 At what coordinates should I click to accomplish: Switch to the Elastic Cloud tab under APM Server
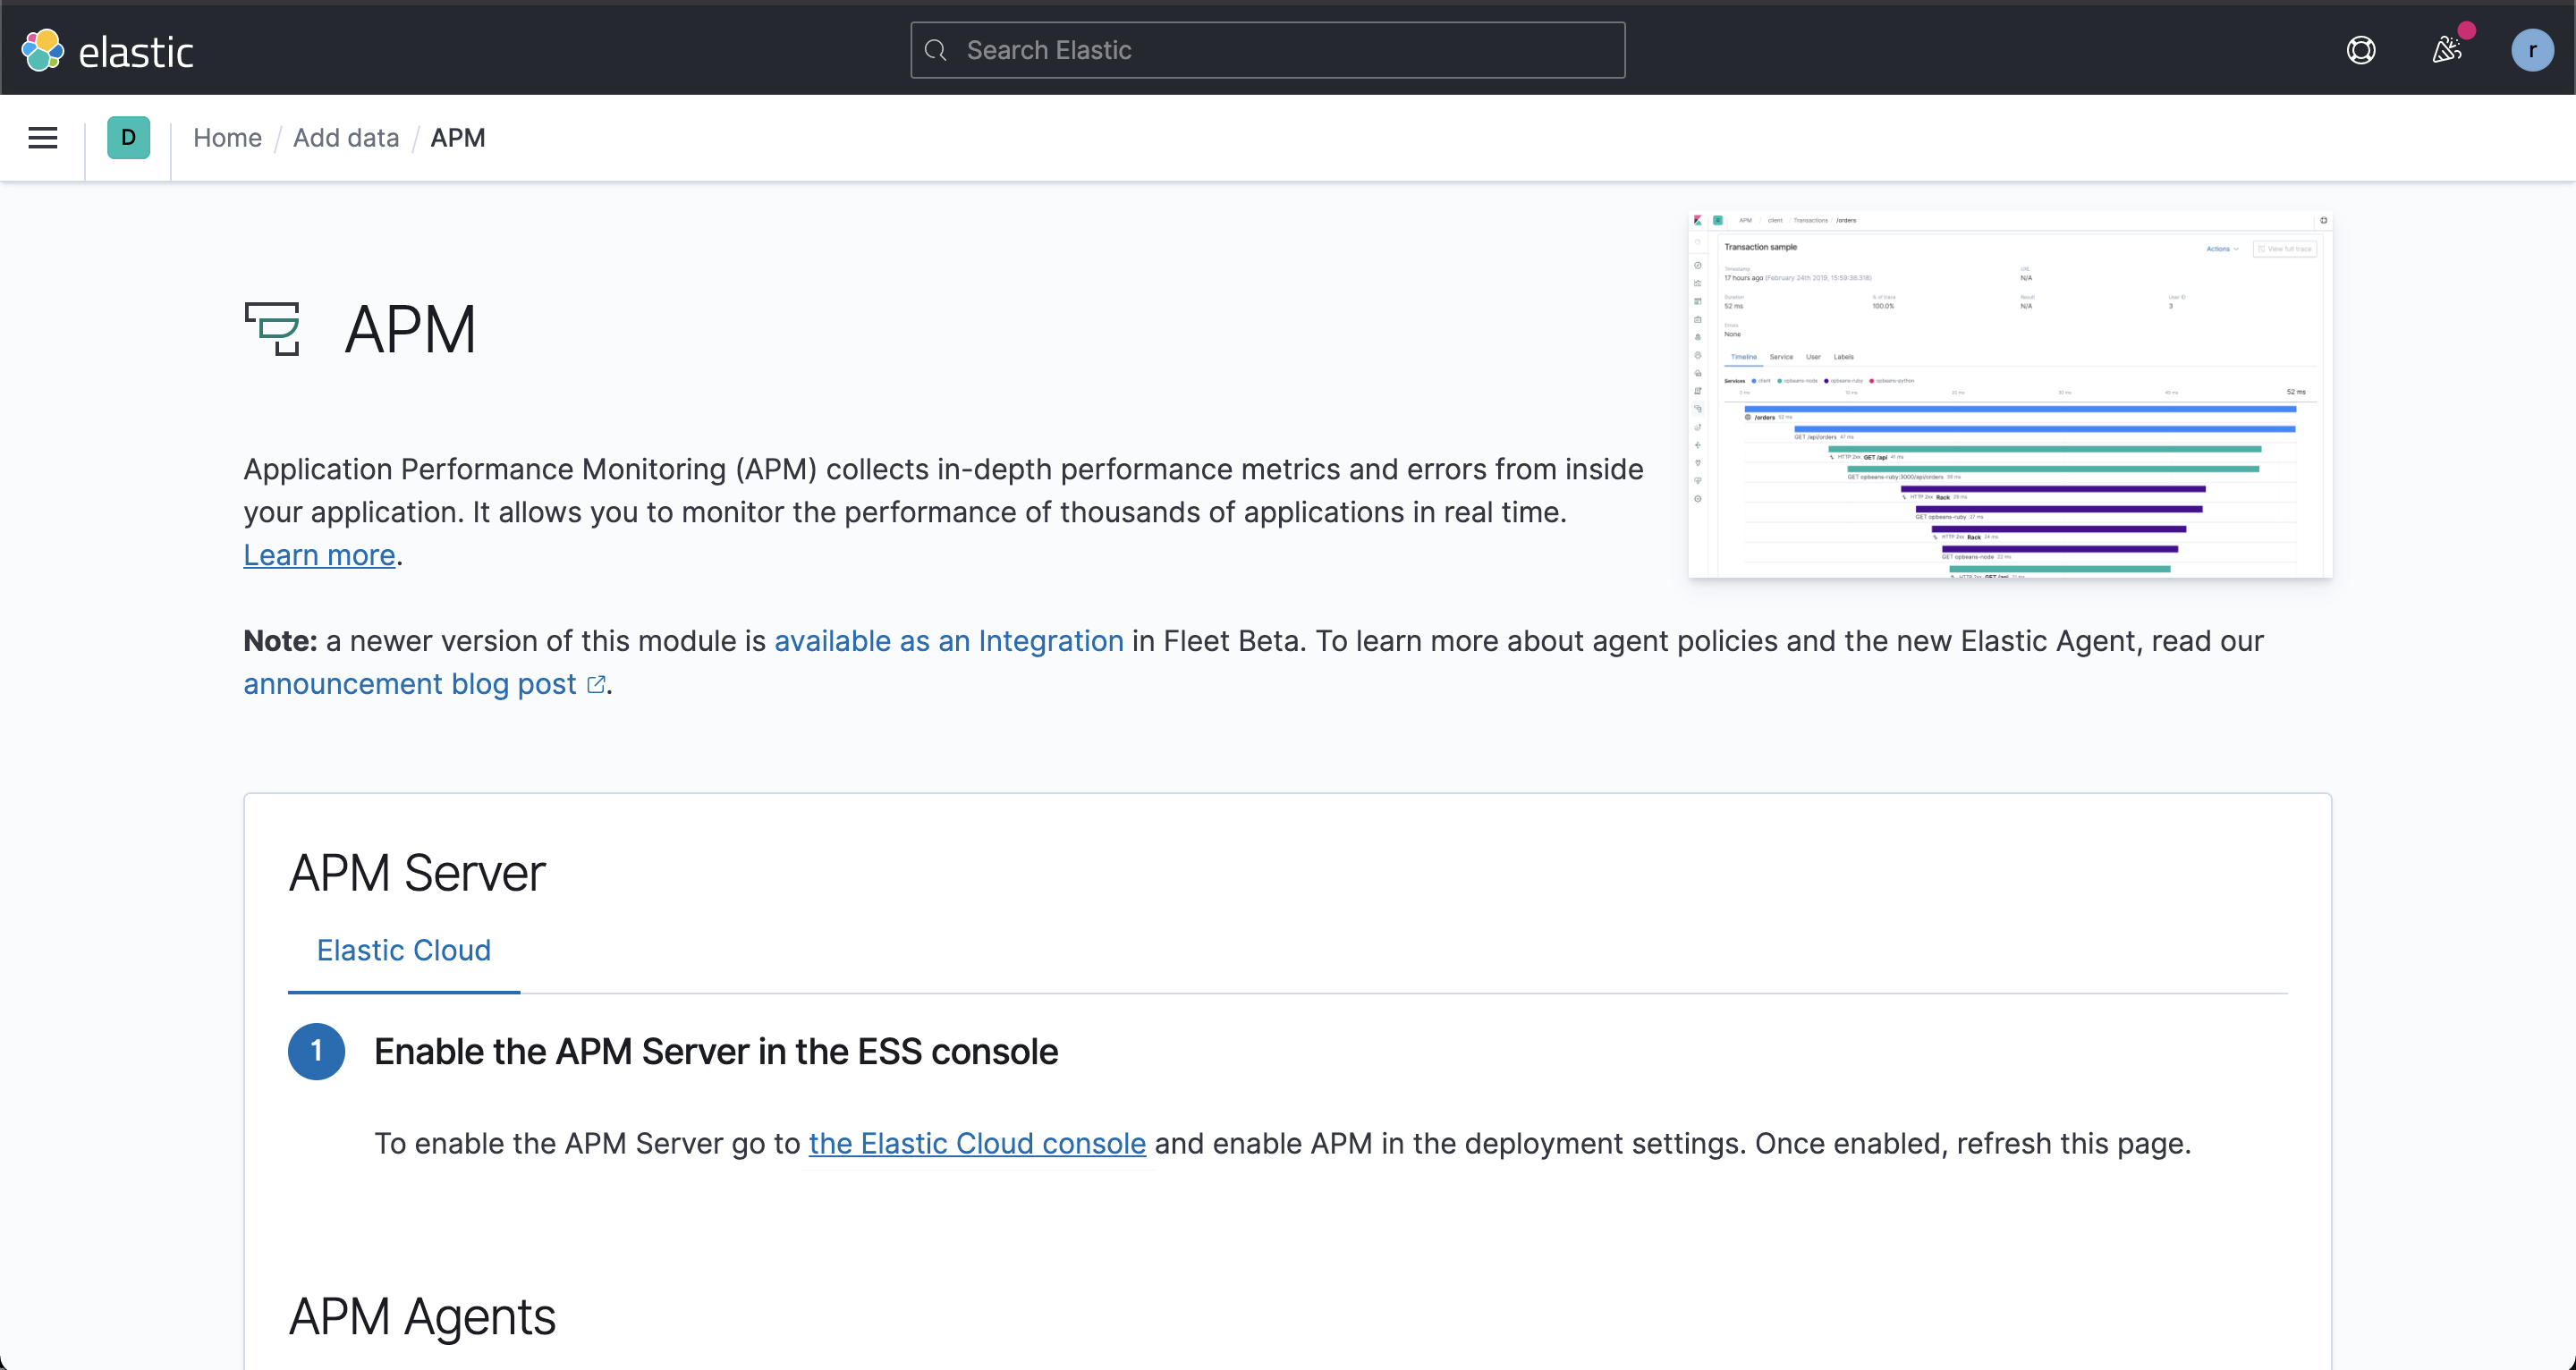tap(403, 950)
